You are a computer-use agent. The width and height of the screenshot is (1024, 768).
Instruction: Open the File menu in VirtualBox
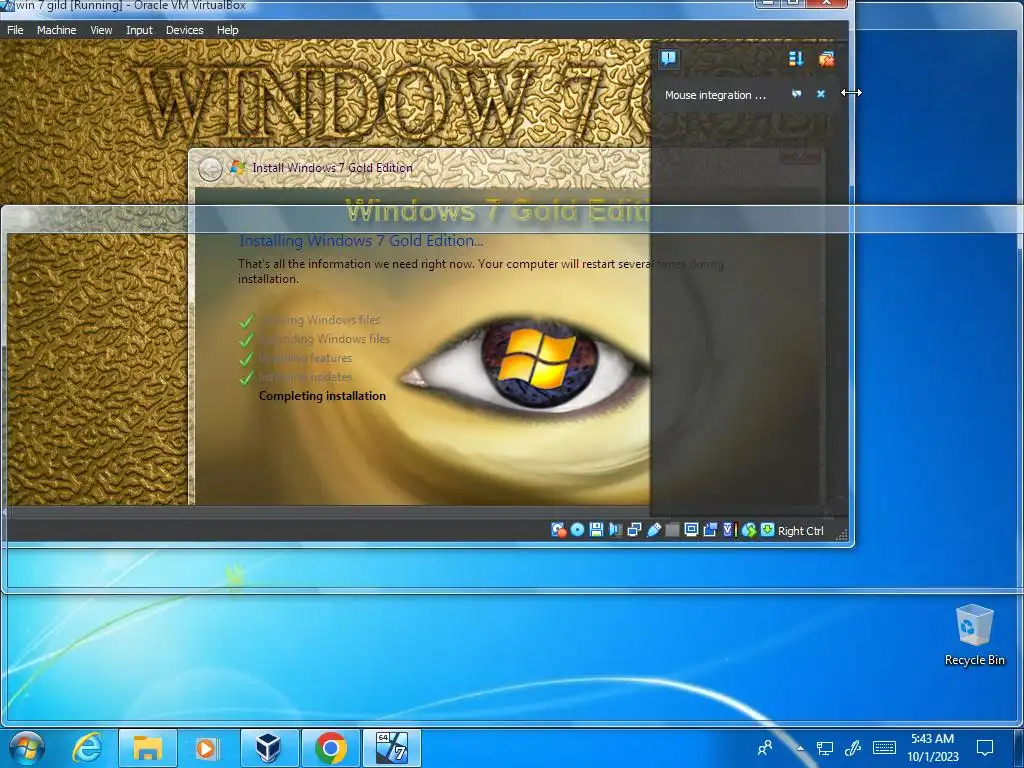(15, 30)
